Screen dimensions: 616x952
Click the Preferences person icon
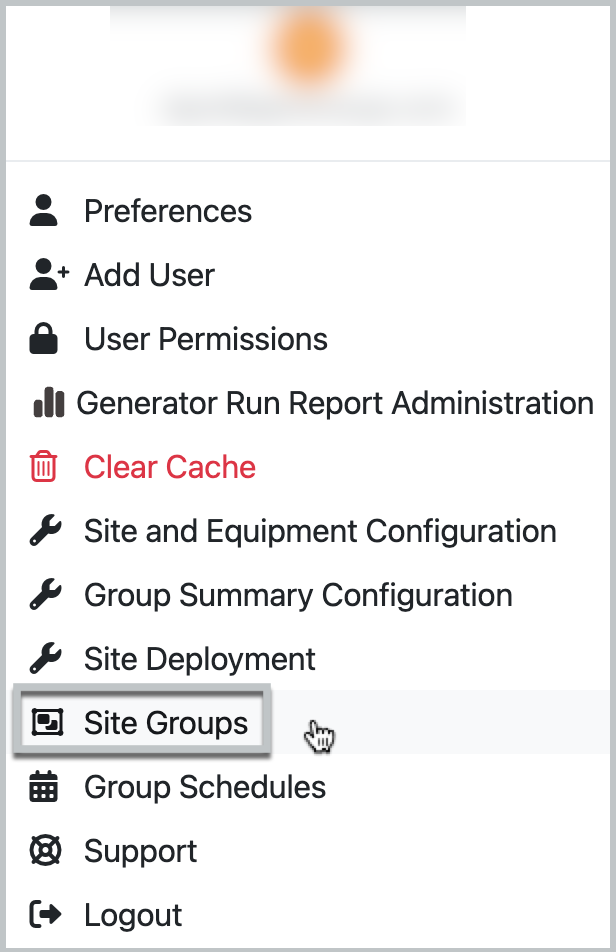pyautogui.click(x=45, y=211)
